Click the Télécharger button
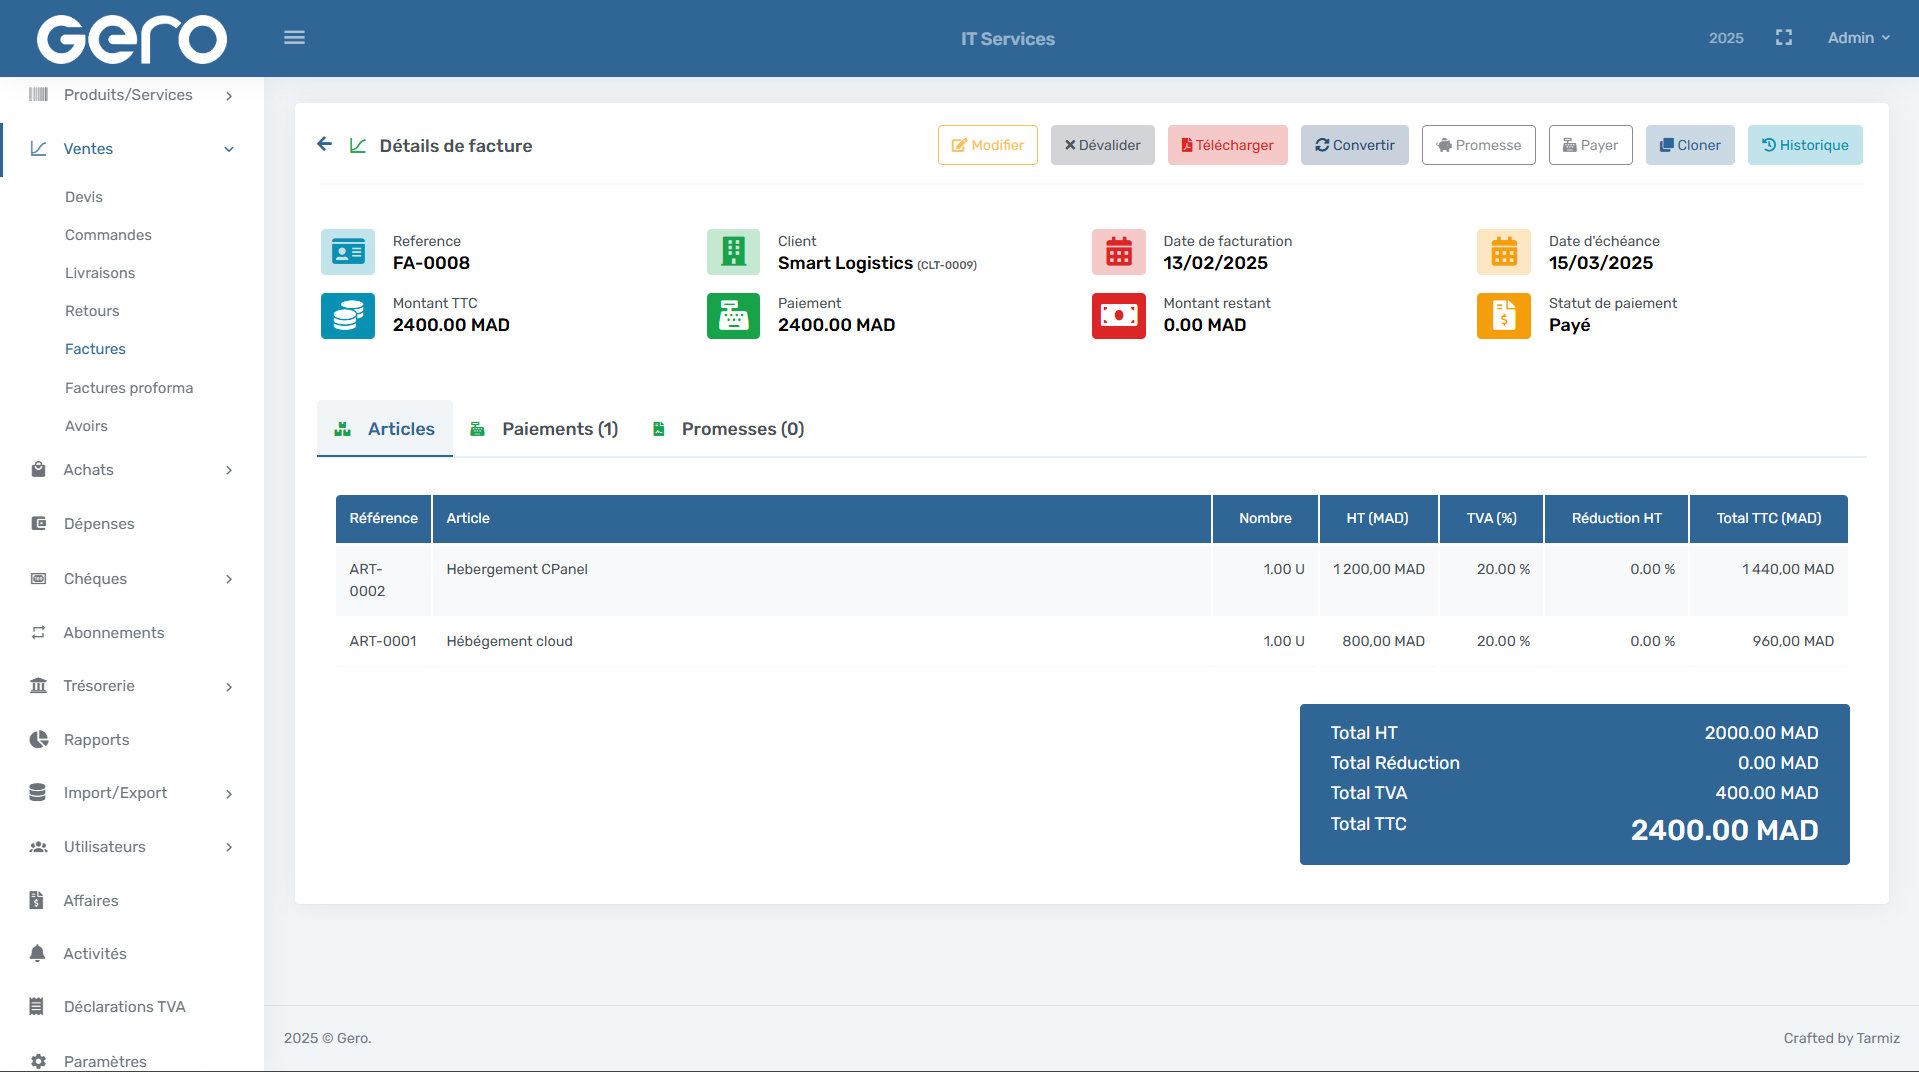1919x1072 pixels. pyautogui.click(x=1227, y=145)
